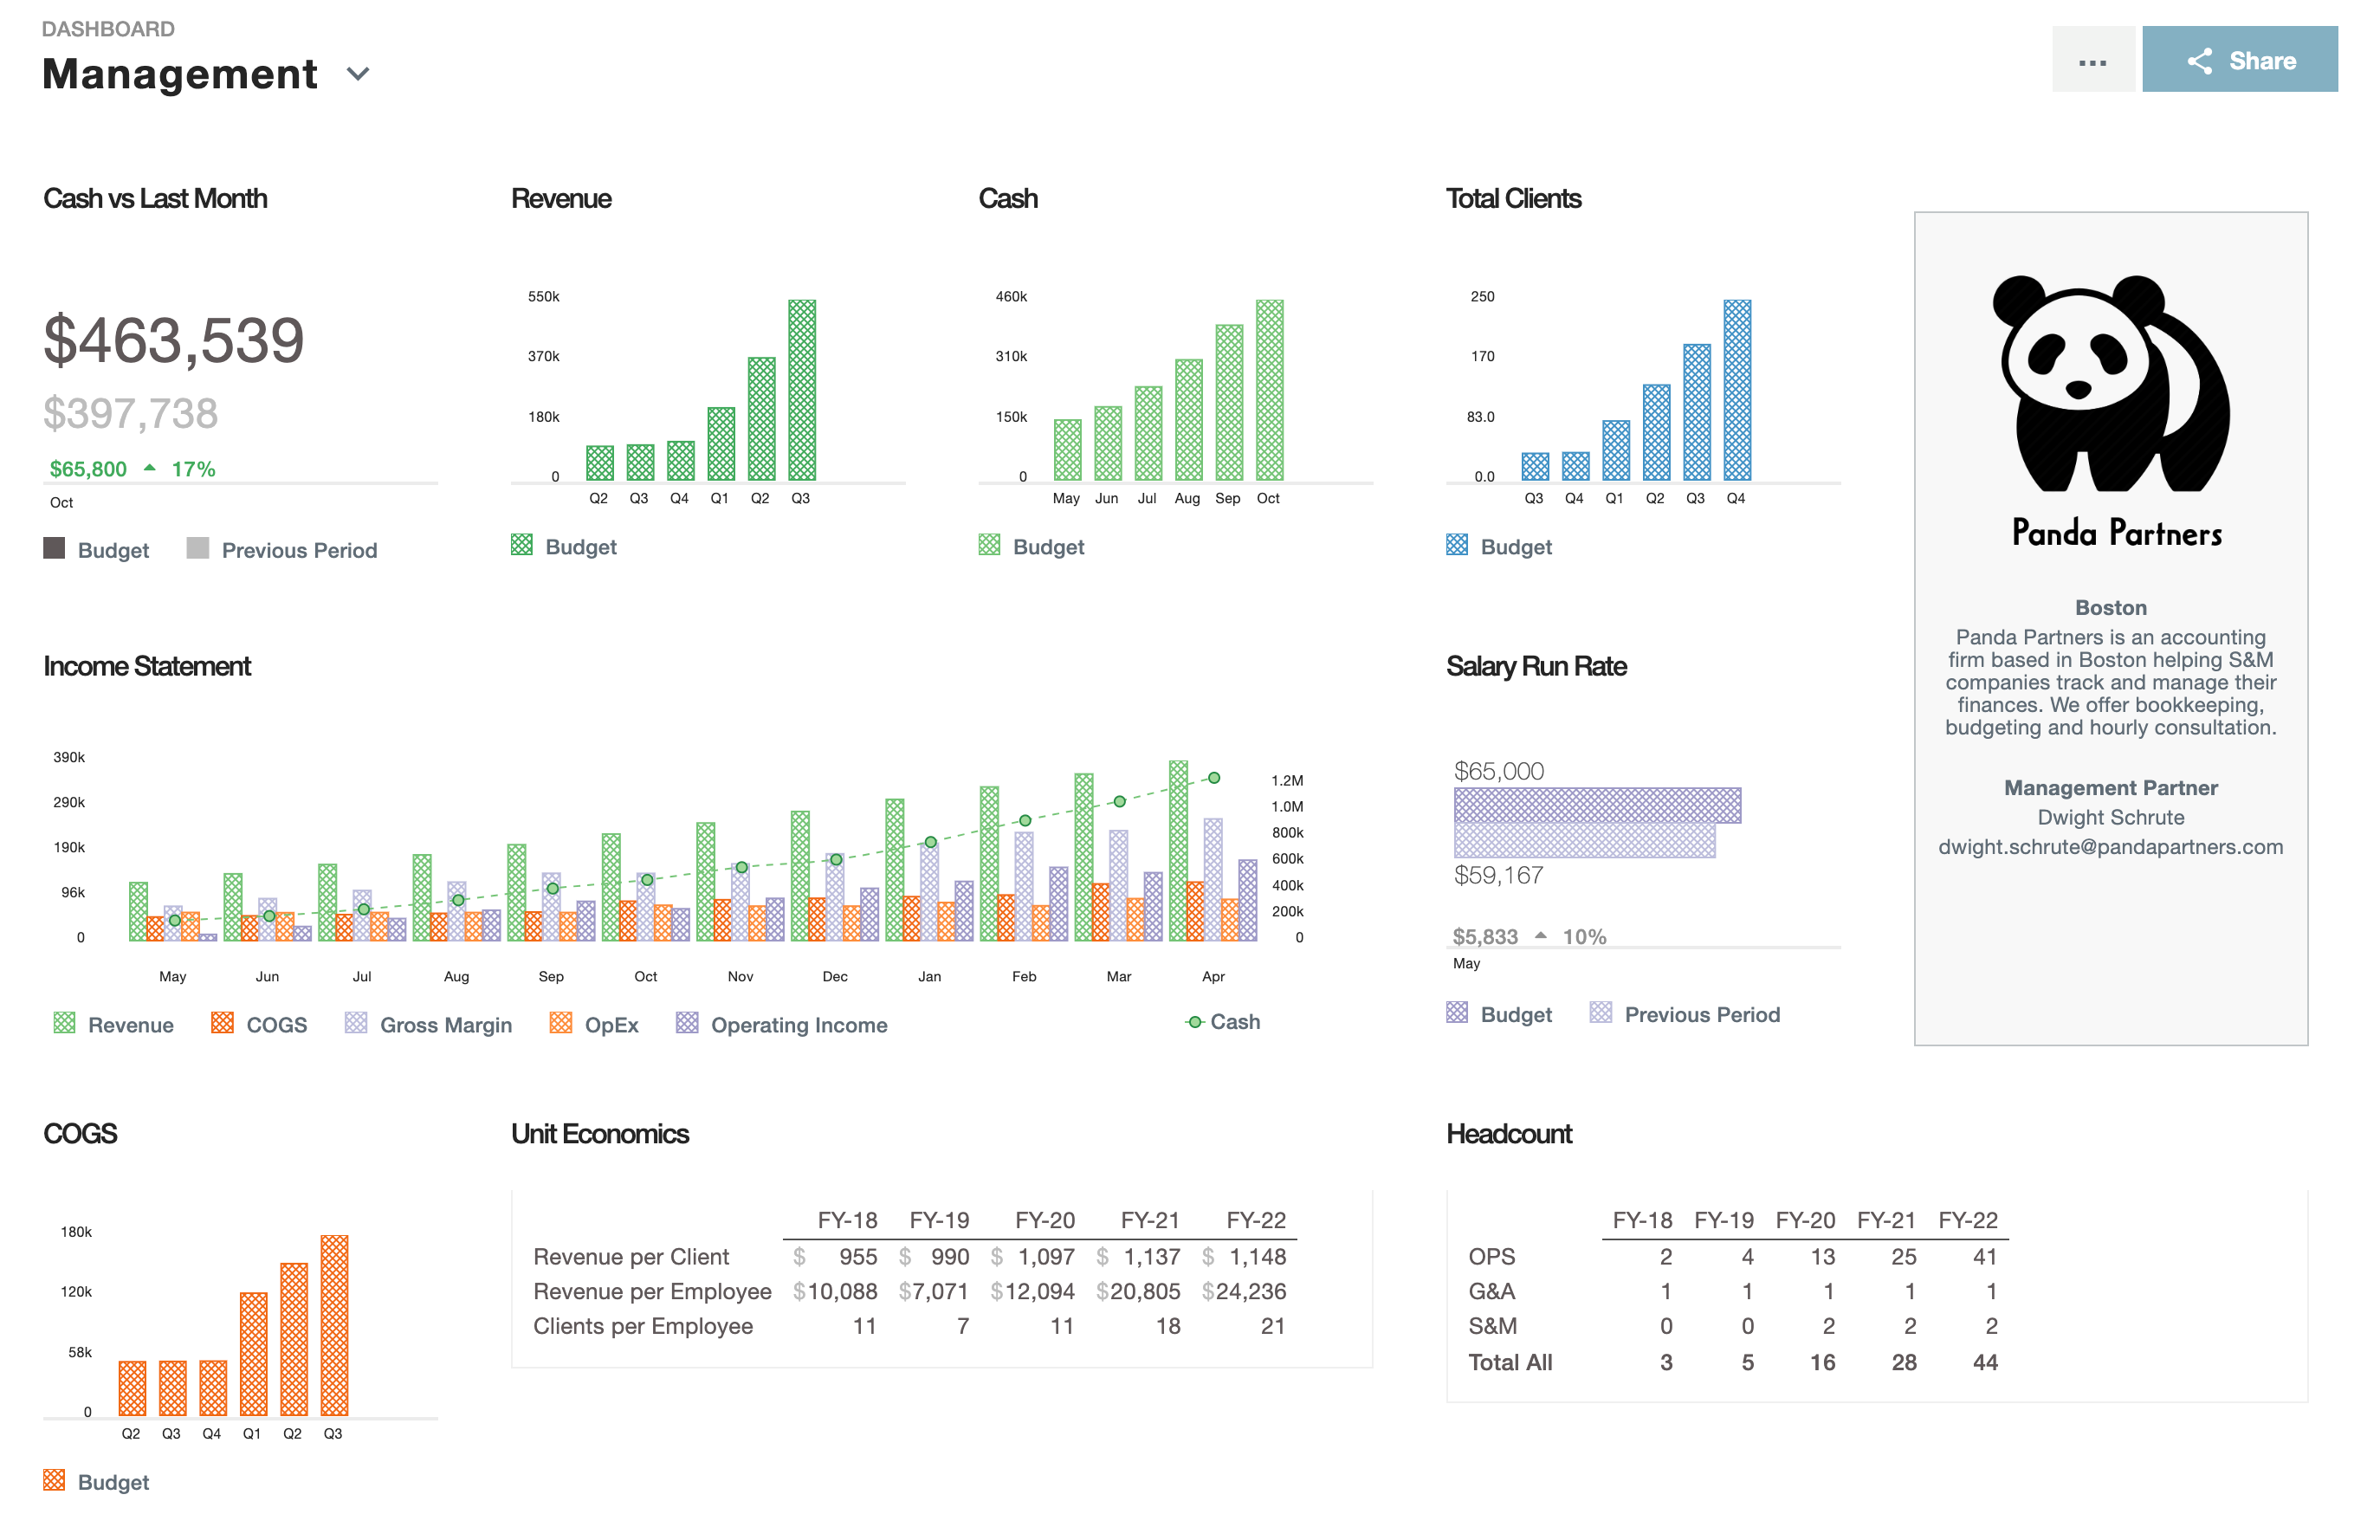The image size is (2380, 1540).
Task: Click the Cash line legend marker
Action: [x=1194, y=1022]
